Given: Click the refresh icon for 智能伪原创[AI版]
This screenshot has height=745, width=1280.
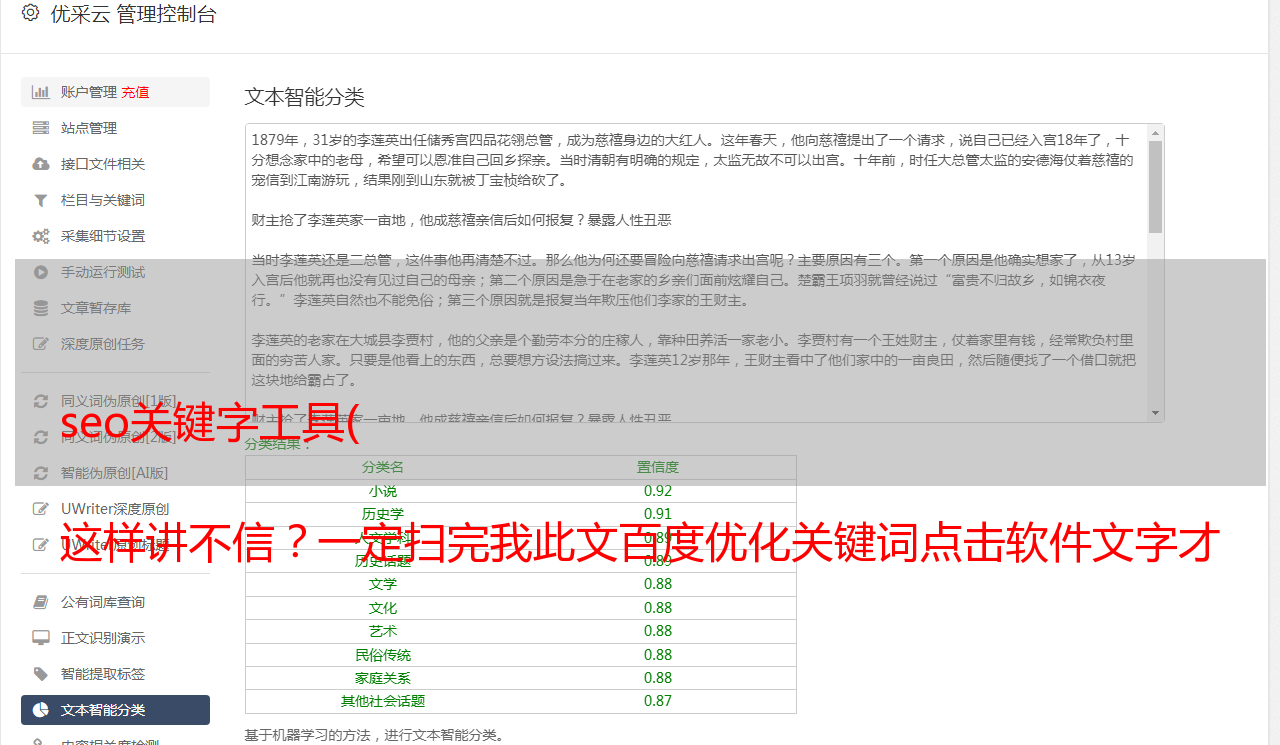Looking at the screenshot, I should pos(41,473).
